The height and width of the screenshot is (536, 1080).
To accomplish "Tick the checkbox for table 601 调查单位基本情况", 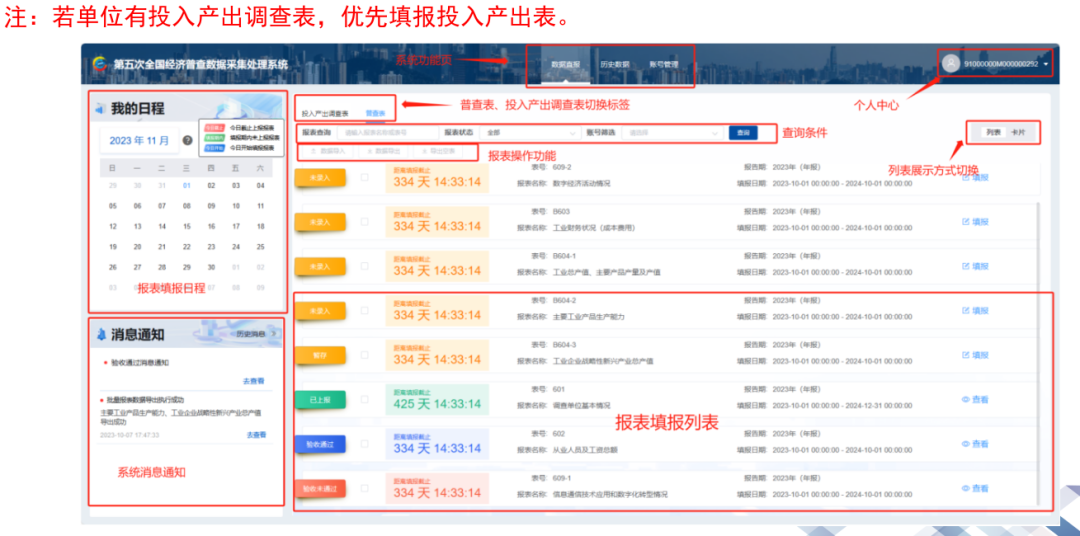I will pos(364,399).
